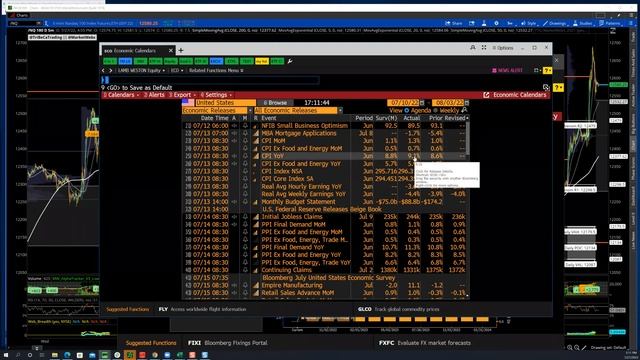Open the Options menu in Bloomberg window

pyautogui.click(x=503, y=48)
